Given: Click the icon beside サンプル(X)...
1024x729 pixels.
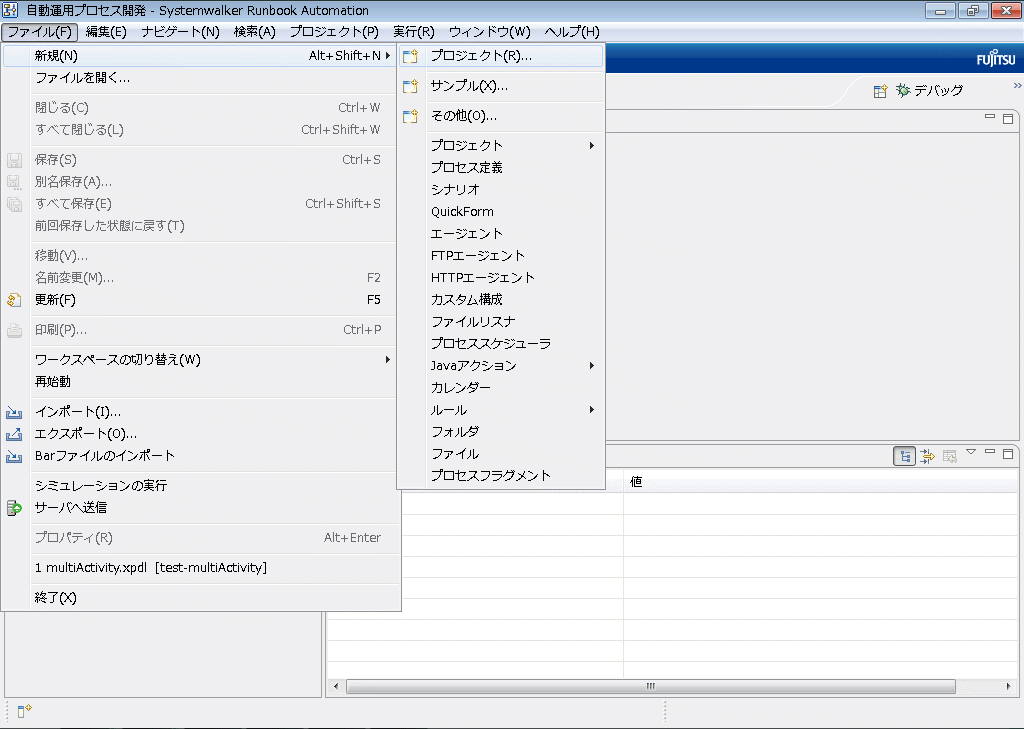Looking at the screenshot, I should pyautogui.click(x=410, y=86).
